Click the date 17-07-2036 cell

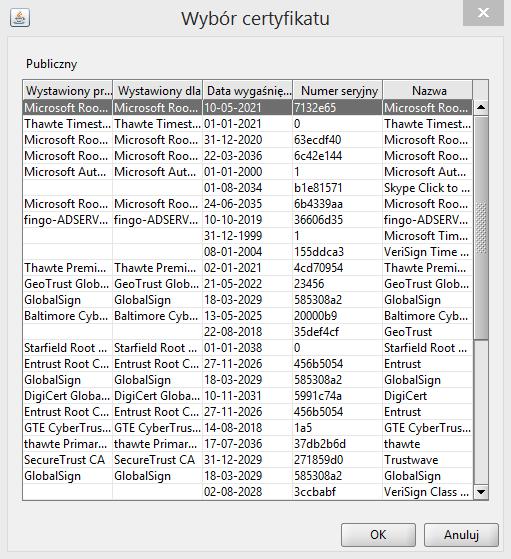coord(247,444)
